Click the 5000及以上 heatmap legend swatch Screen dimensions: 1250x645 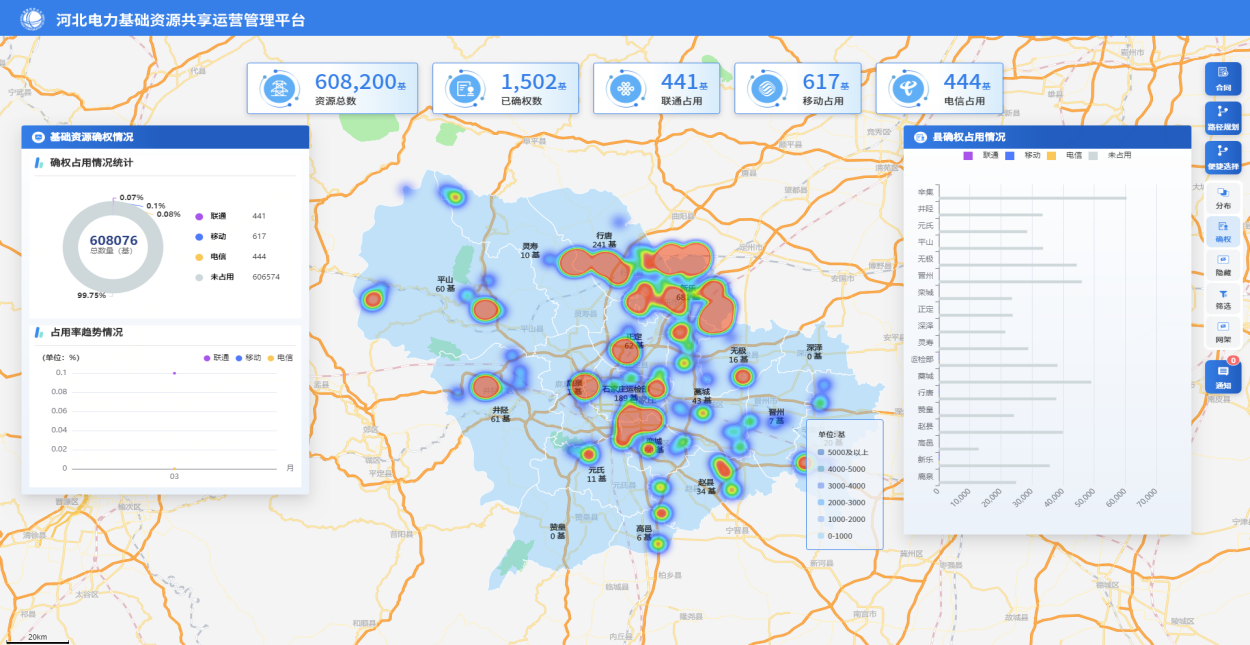click(x=822, y=452)
